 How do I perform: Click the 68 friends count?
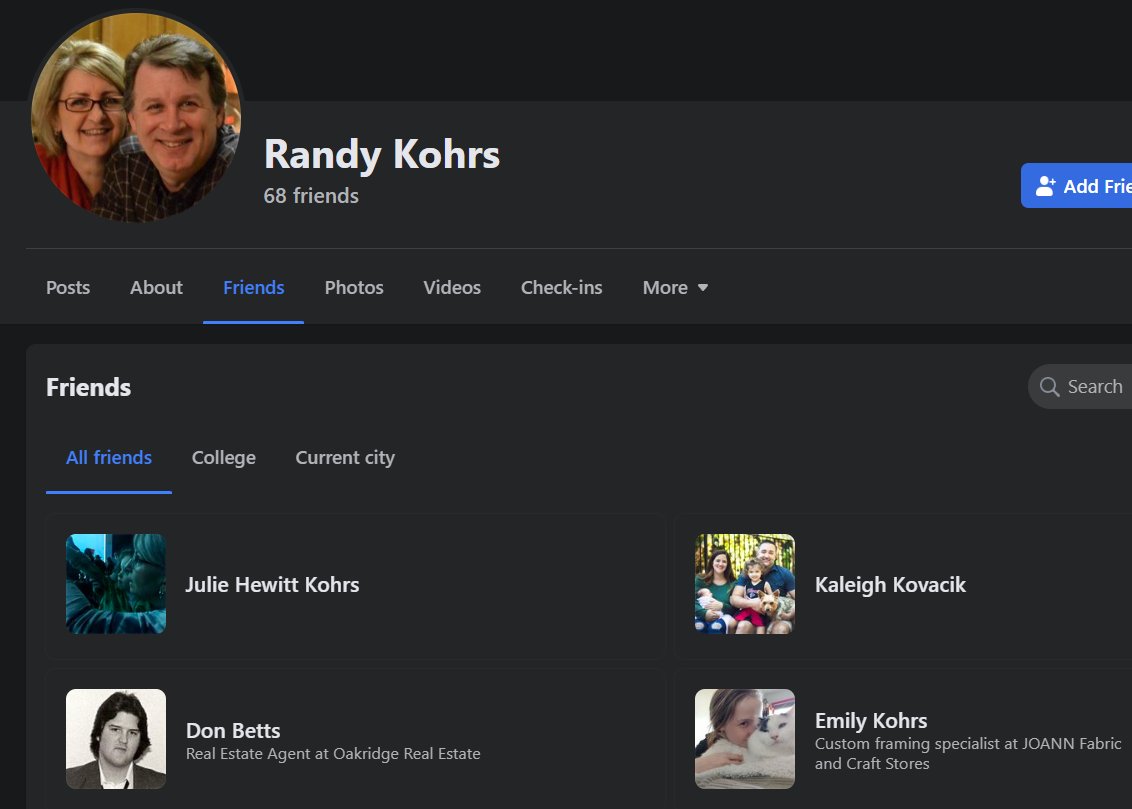pos(311,196)
